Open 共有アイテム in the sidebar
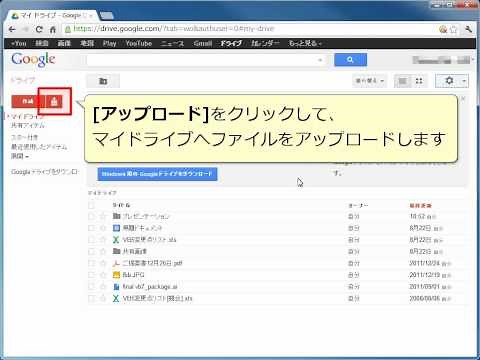The height and width of the screenshot is (360, 480). click(x=28, y=125)
